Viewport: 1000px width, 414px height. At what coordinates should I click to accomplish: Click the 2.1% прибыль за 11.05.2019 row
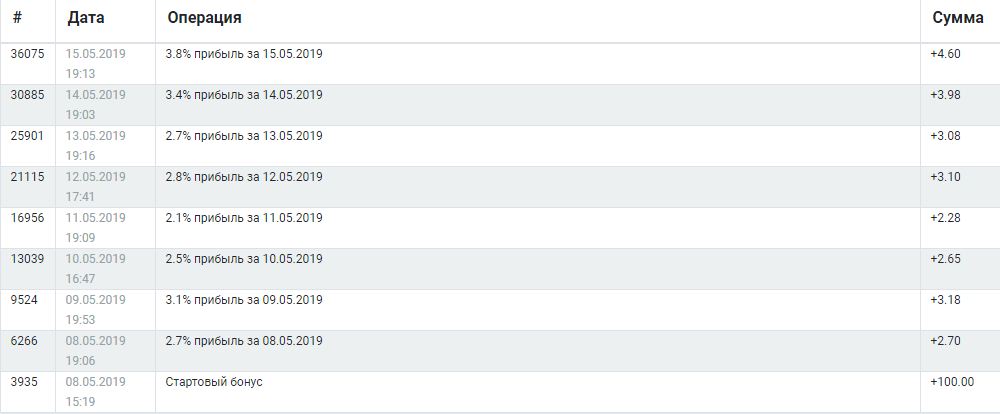point(244,218)
